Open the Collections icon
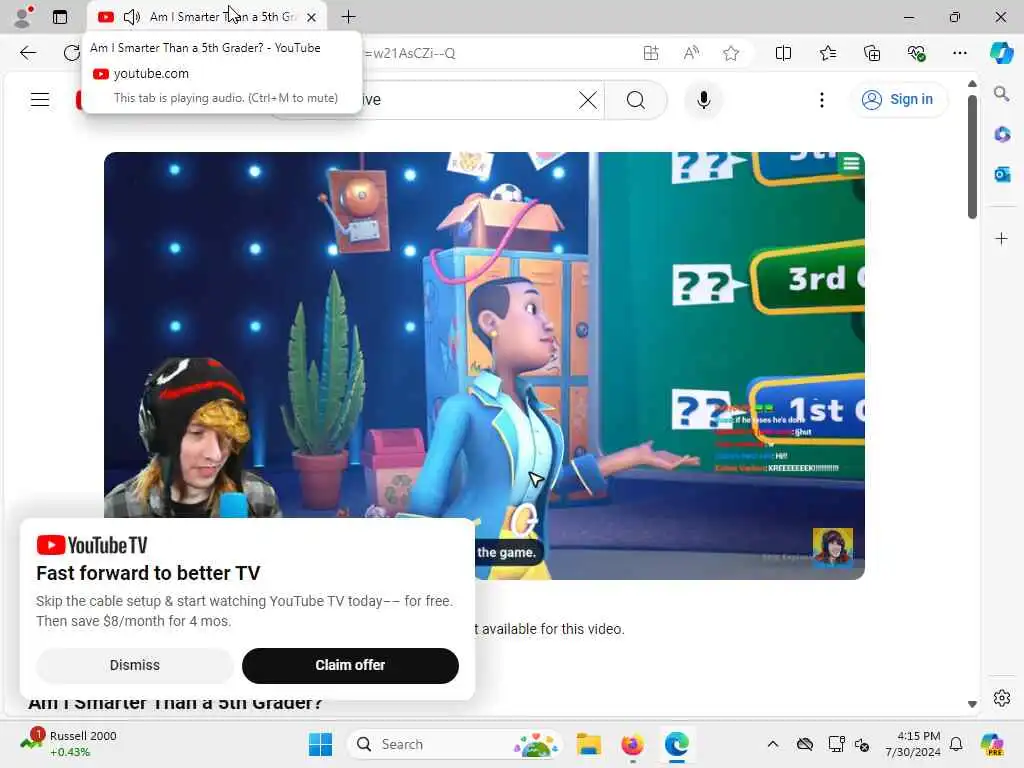The width and height of the screenshot is (1024, 768). pyautogui.click(x=872, y=53)
